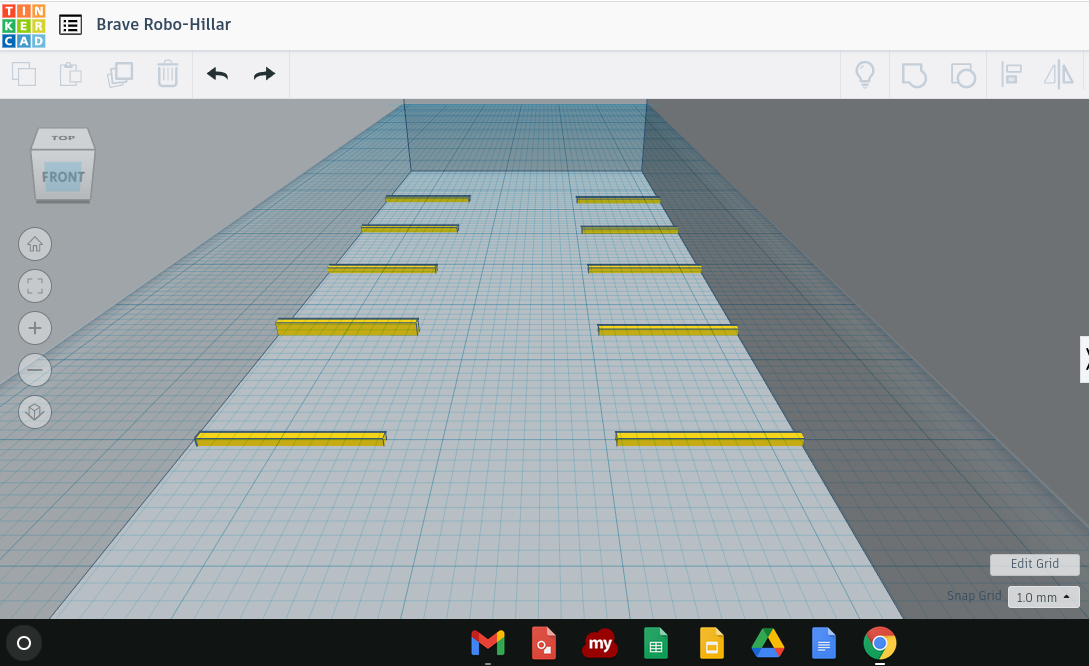Open the ChromeOS launcher circle
The width and height of the screenshot is (1089, 666).
[24, 643]
